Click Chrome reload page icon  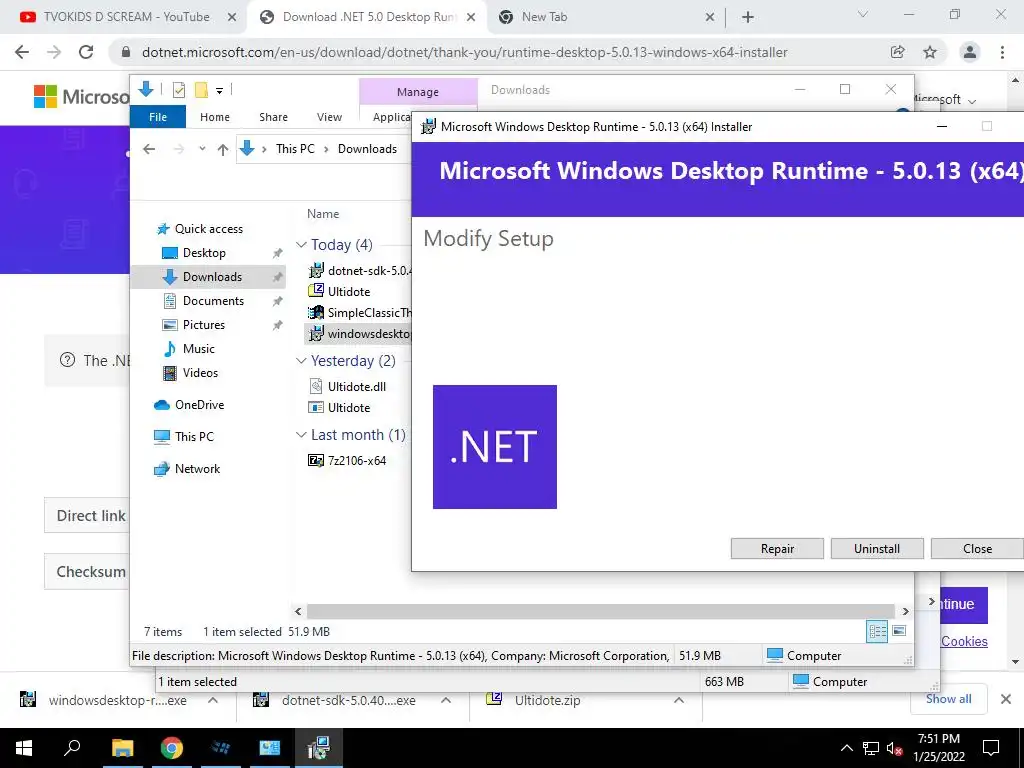tap(86, 52)
